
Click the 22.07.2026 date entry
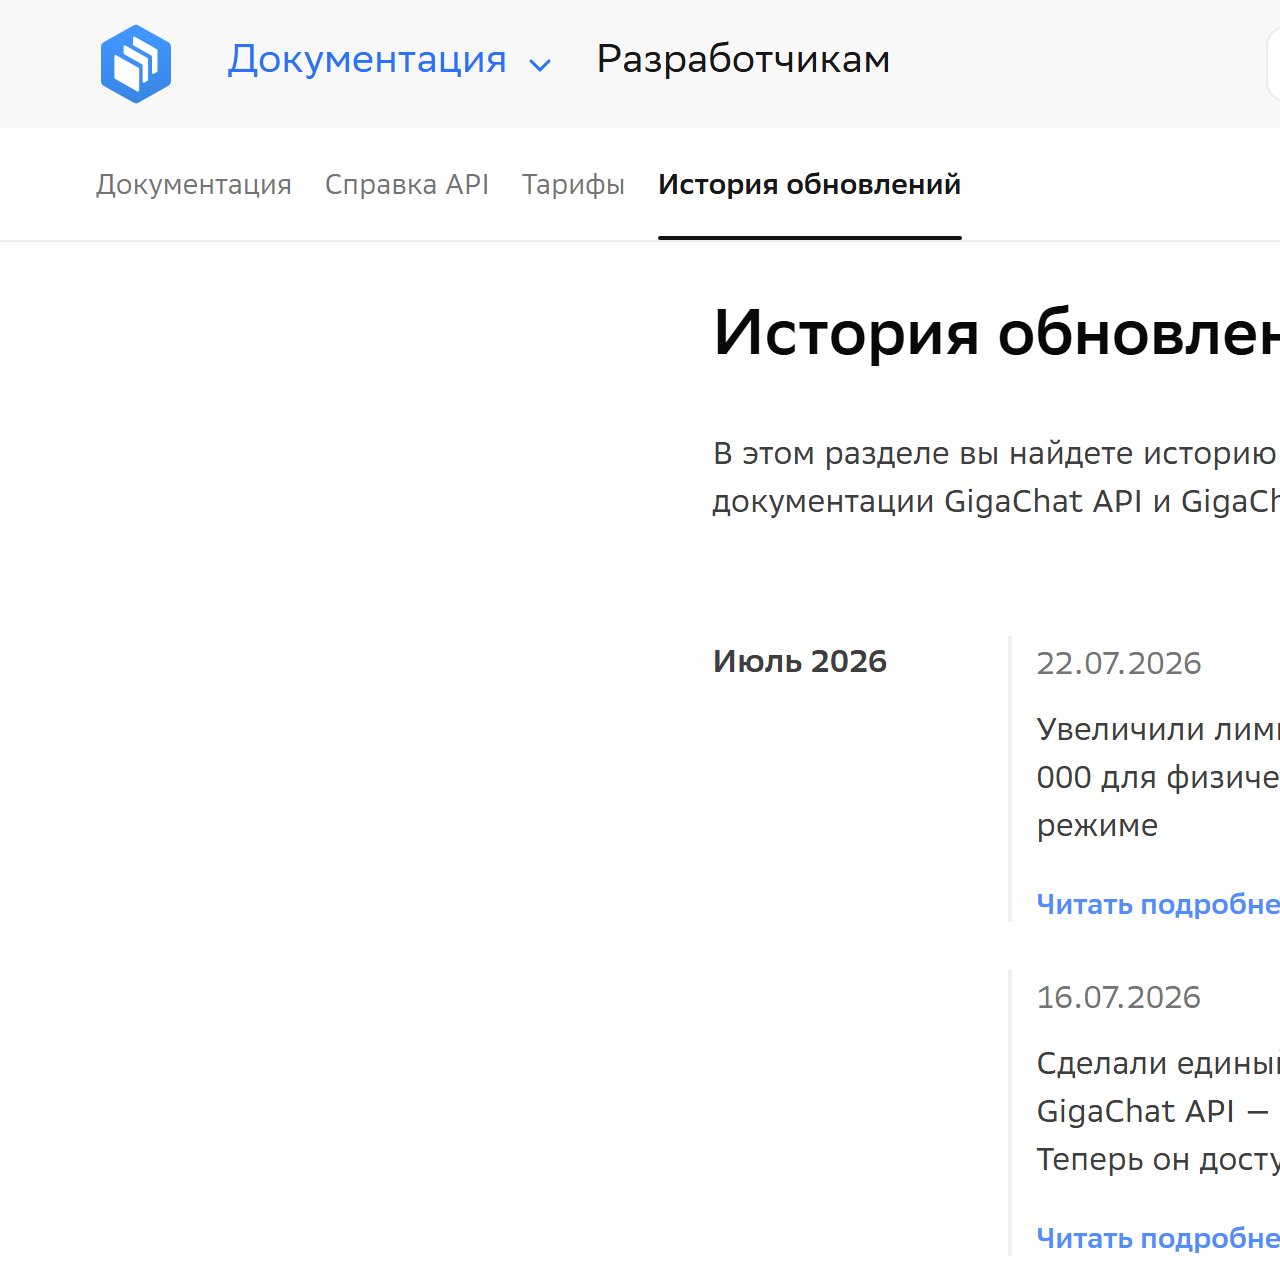click(x=1119, y=663)
